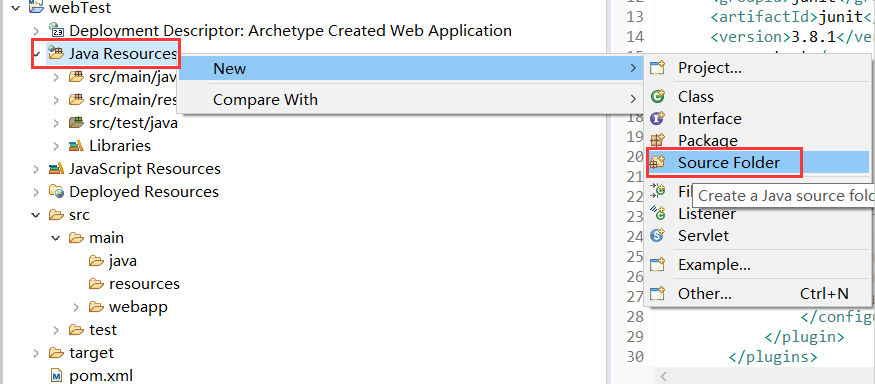Click the Libraries books icon
875x384 pixels.
76,146
